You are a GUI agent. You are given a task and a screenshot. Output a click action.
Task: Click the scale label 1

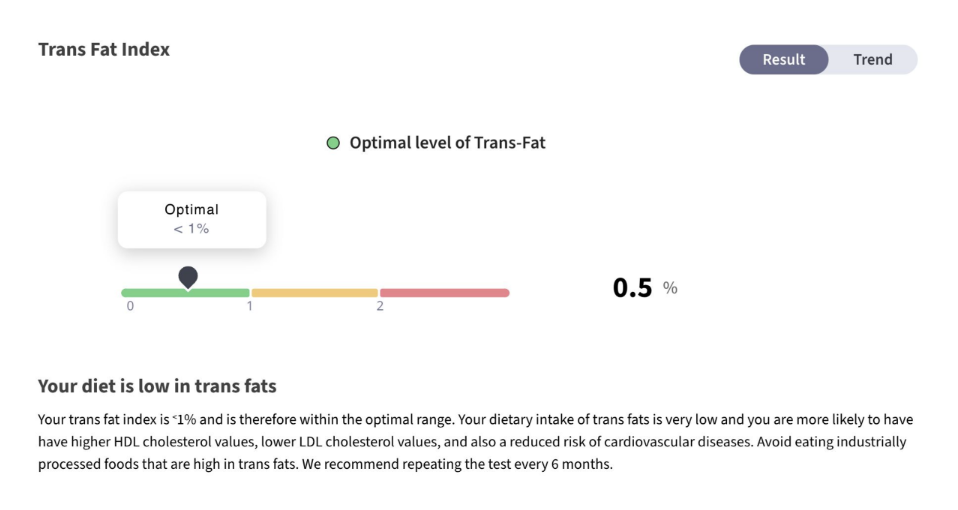pos(250,306)
